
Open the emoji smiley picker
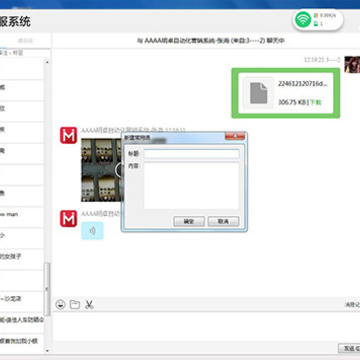tap(60, 304)
